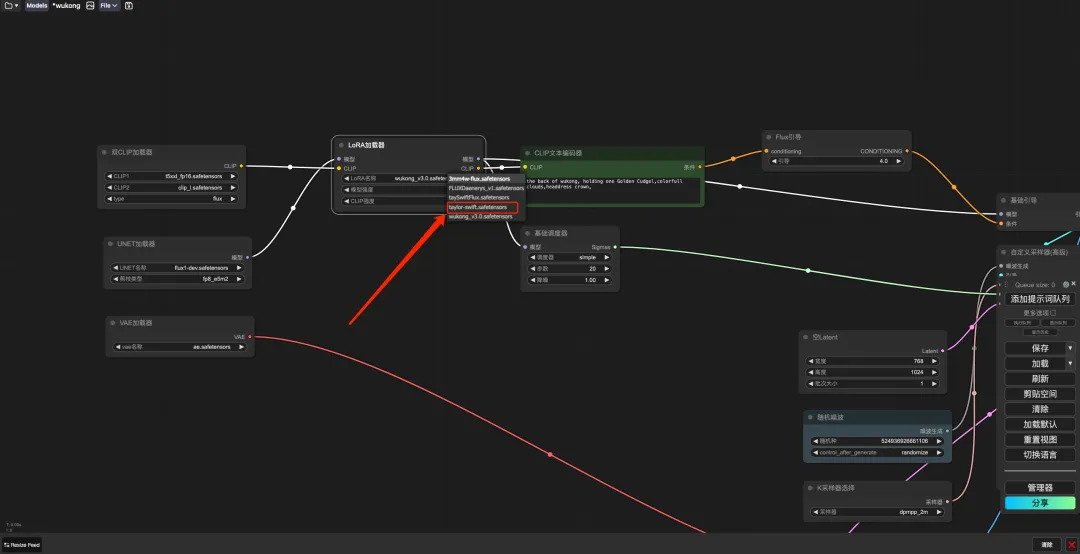The image size is (1080, 554).
Task: Select FLUXDaemerys_v1.safetensors in the list
Action: click(486, 188)
